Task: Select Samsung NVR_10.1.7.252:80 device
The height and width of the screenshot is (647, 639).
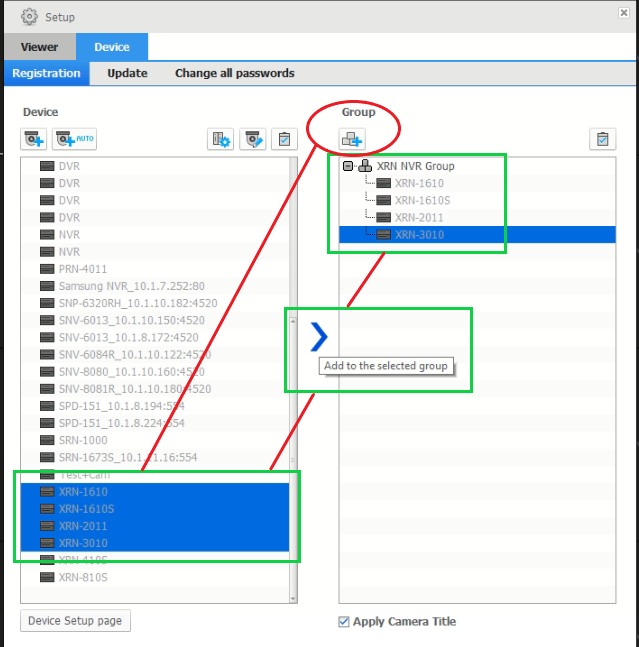Action: click(x=155, y=286)
